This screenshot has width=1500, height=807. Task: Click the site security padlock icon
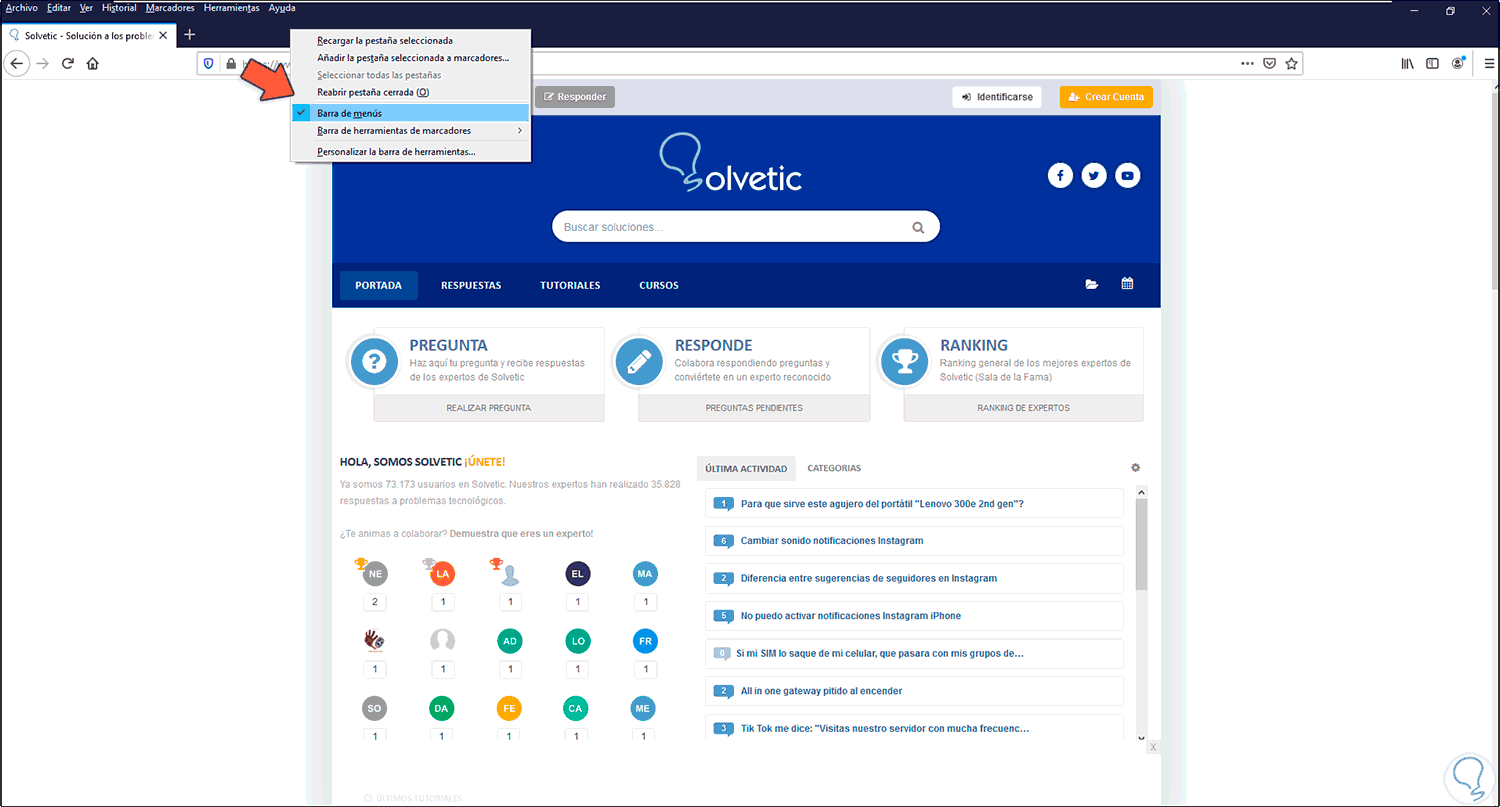[231, 63]
